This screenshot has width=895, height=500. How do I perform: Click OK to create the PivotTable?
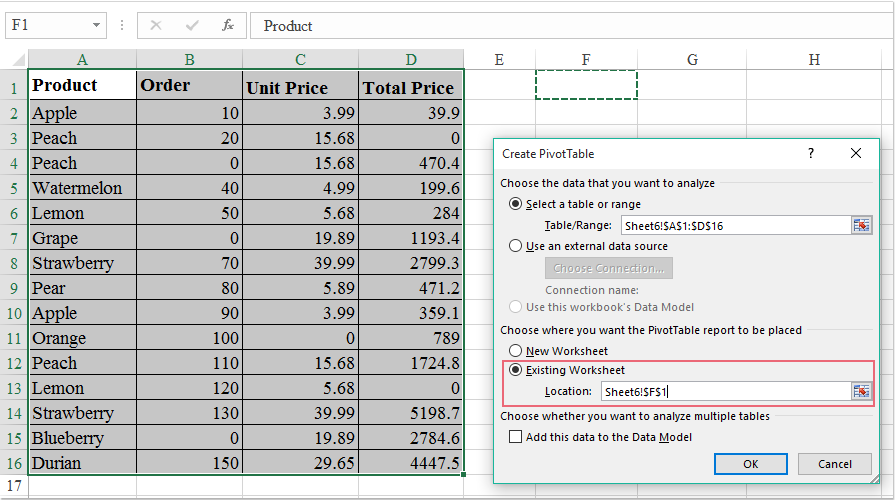tap(751, 464)
